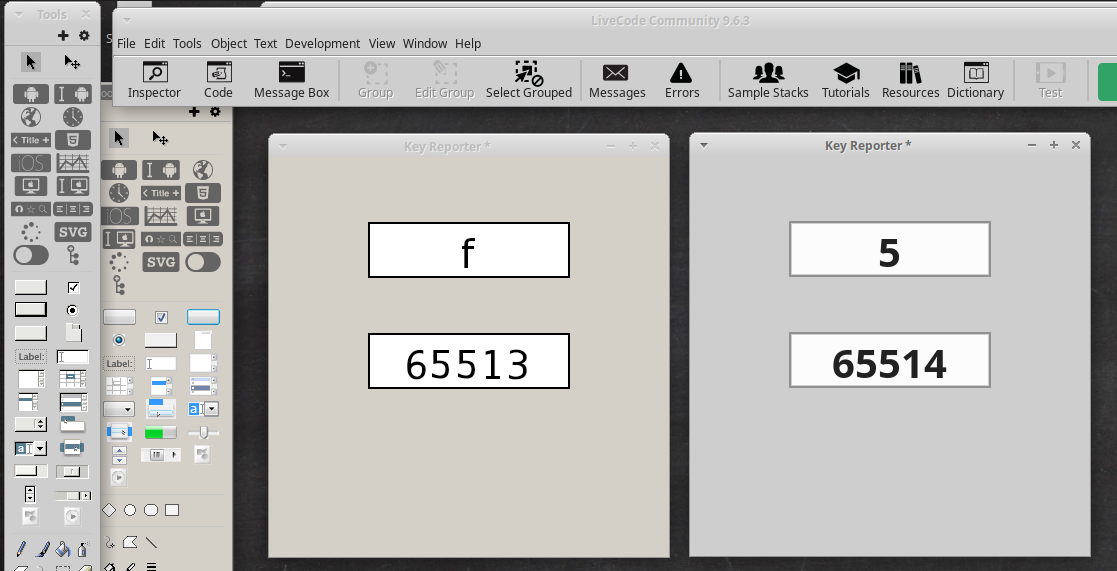1117x571 pixels.
Task: Select the spray can paint tool
Action: [x=83, y=549]
